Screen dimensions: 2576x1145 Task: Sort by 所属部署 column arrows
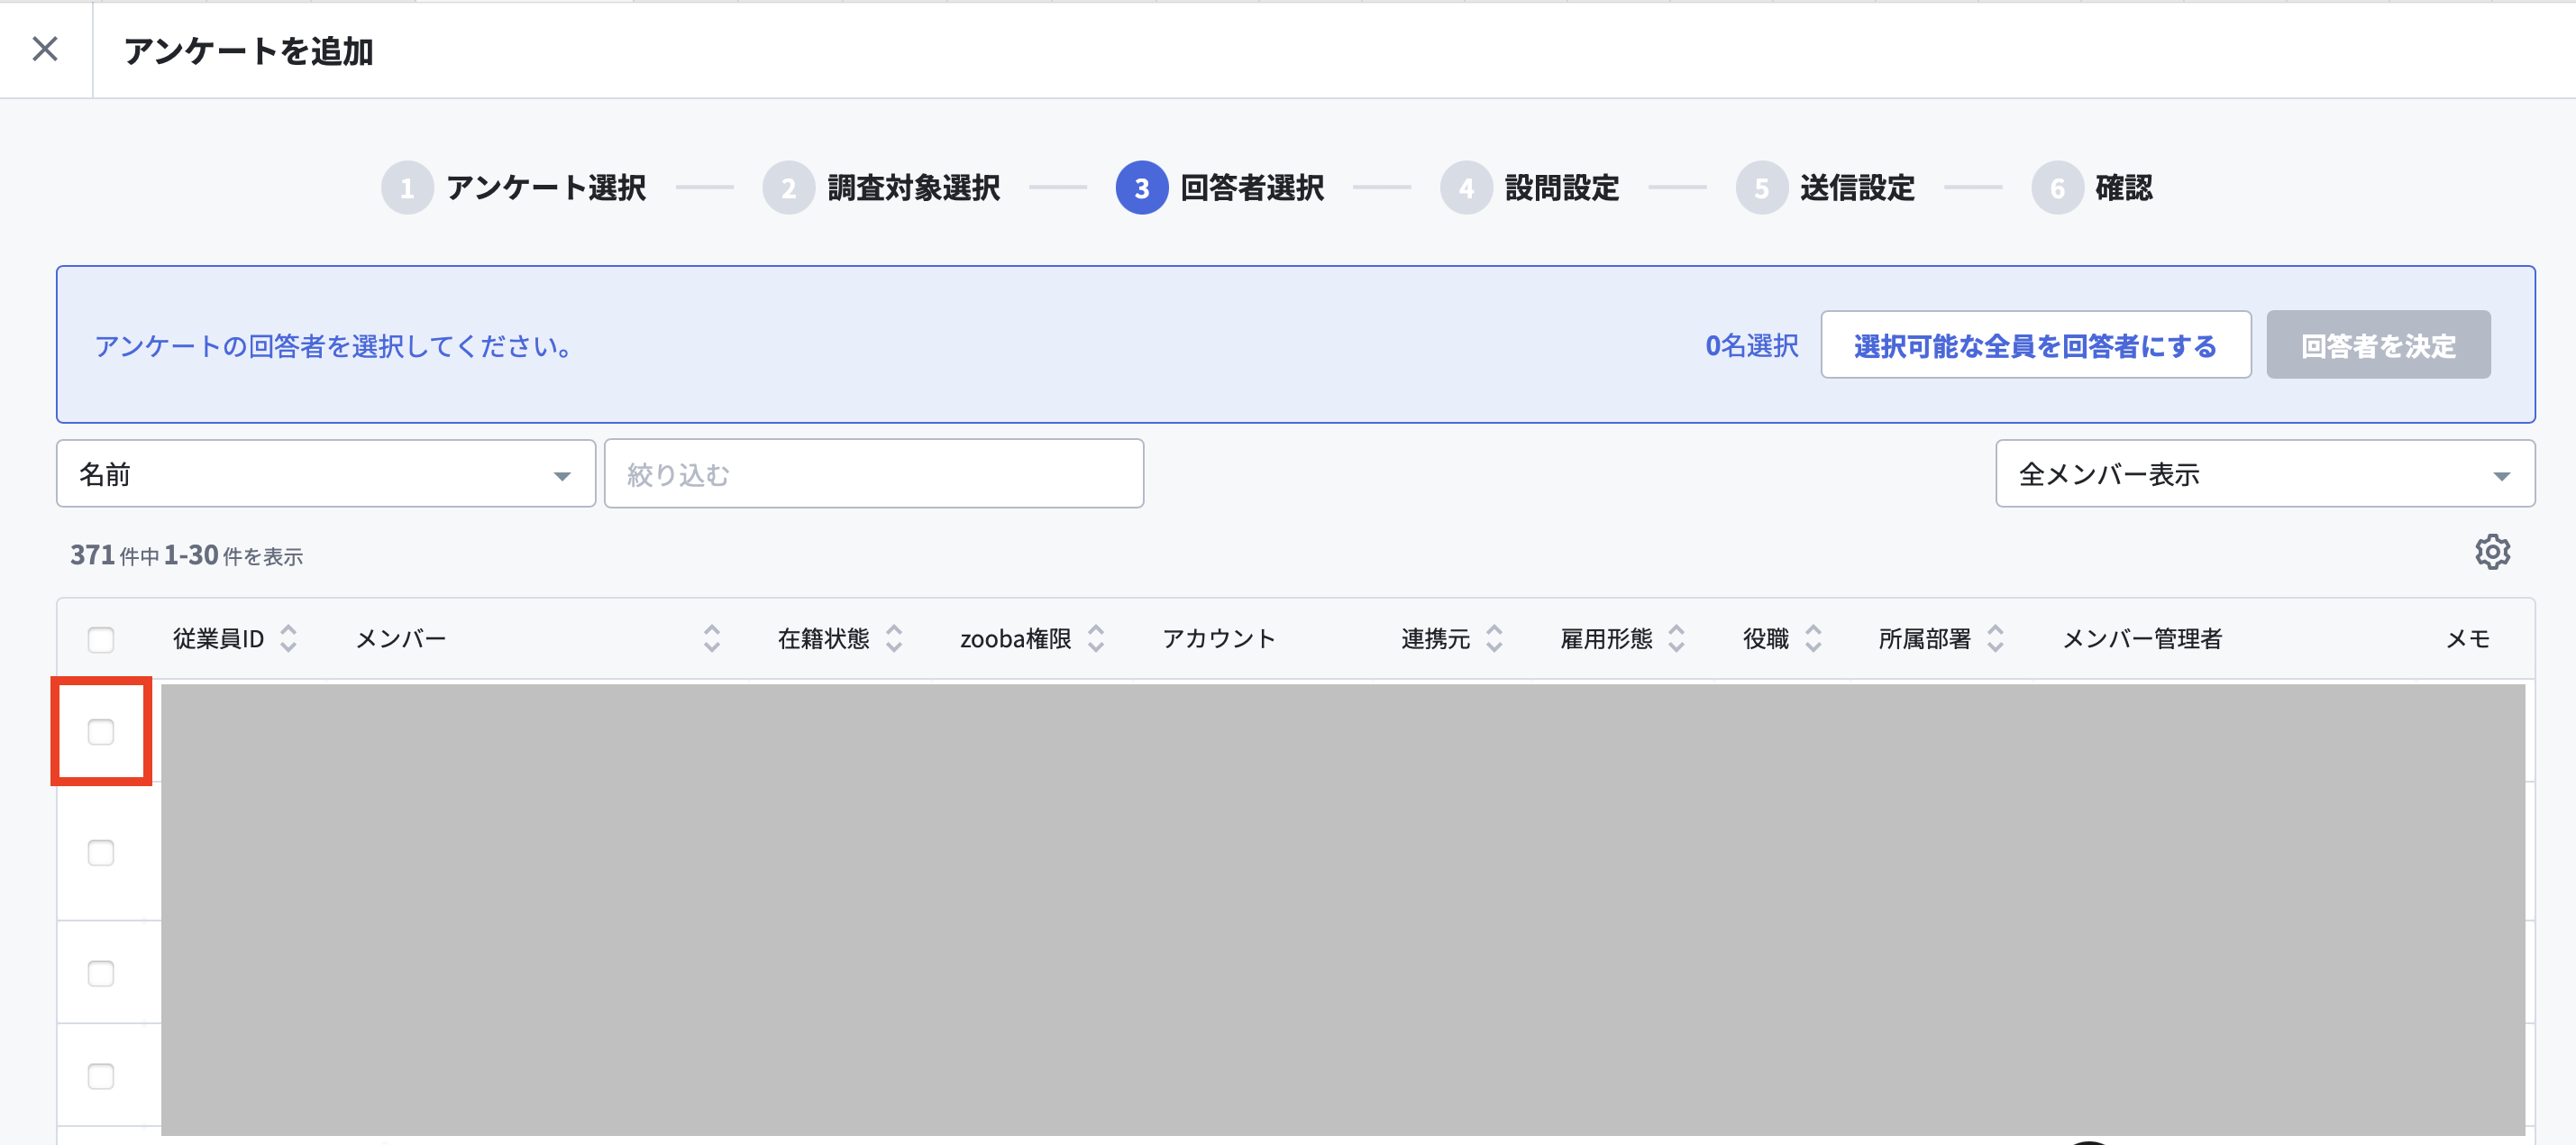coord(1995,638)
